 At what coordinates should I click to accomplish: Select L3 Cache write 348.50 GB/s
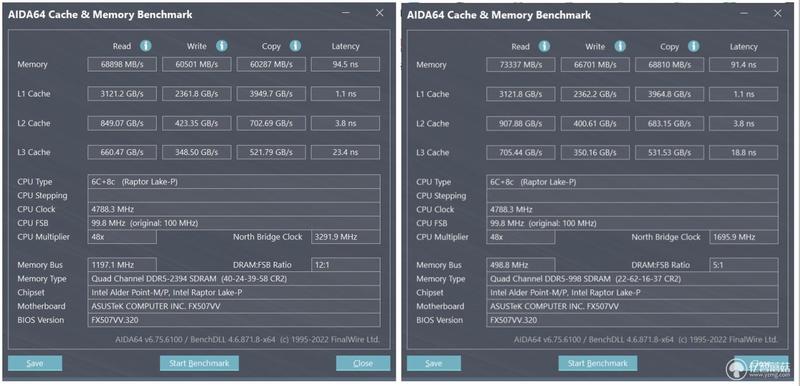196,152
